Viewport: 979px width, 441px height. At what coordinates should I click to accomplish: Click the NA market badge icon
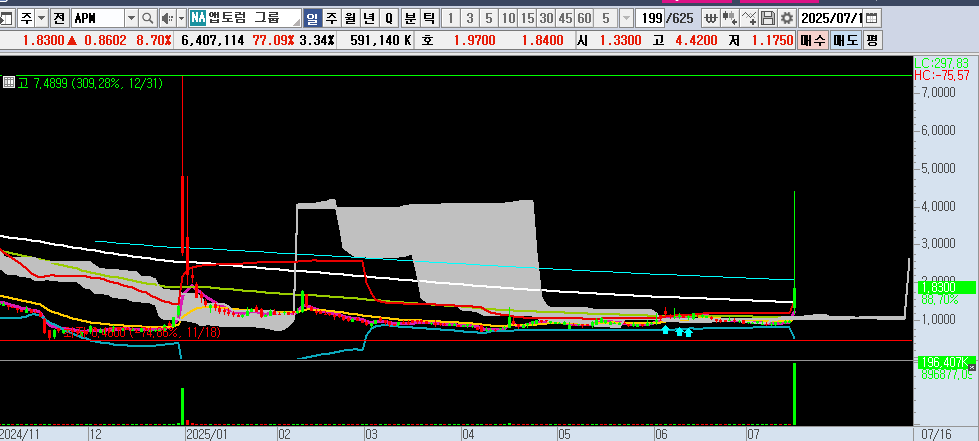pyautogui.click(x=198, y=18)
